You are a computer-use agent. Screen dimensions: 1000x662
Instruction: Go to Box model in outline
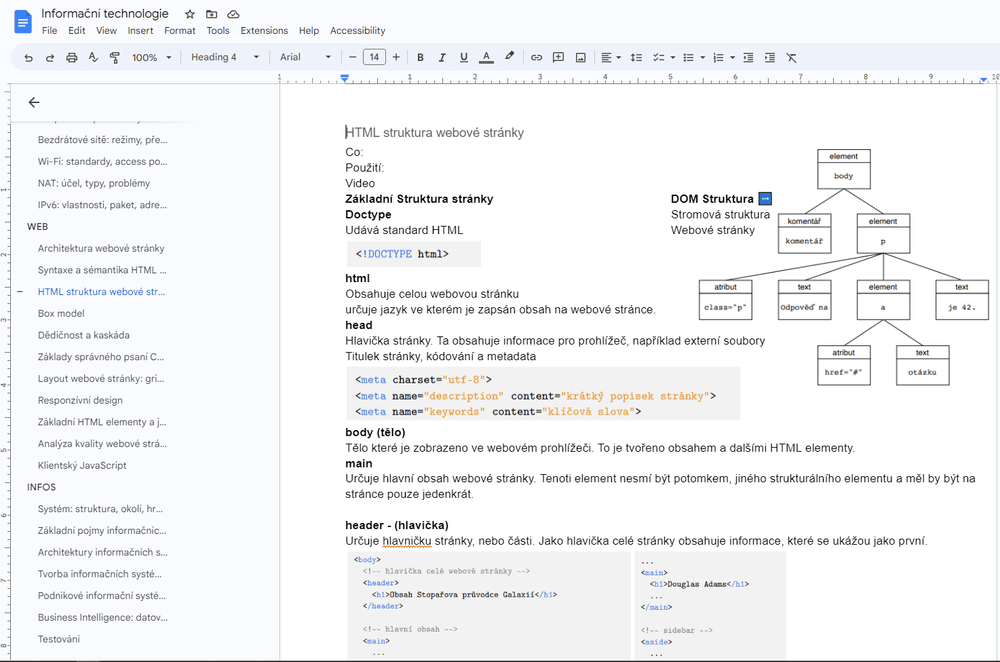pyautogui.click(x=61, y=314)
